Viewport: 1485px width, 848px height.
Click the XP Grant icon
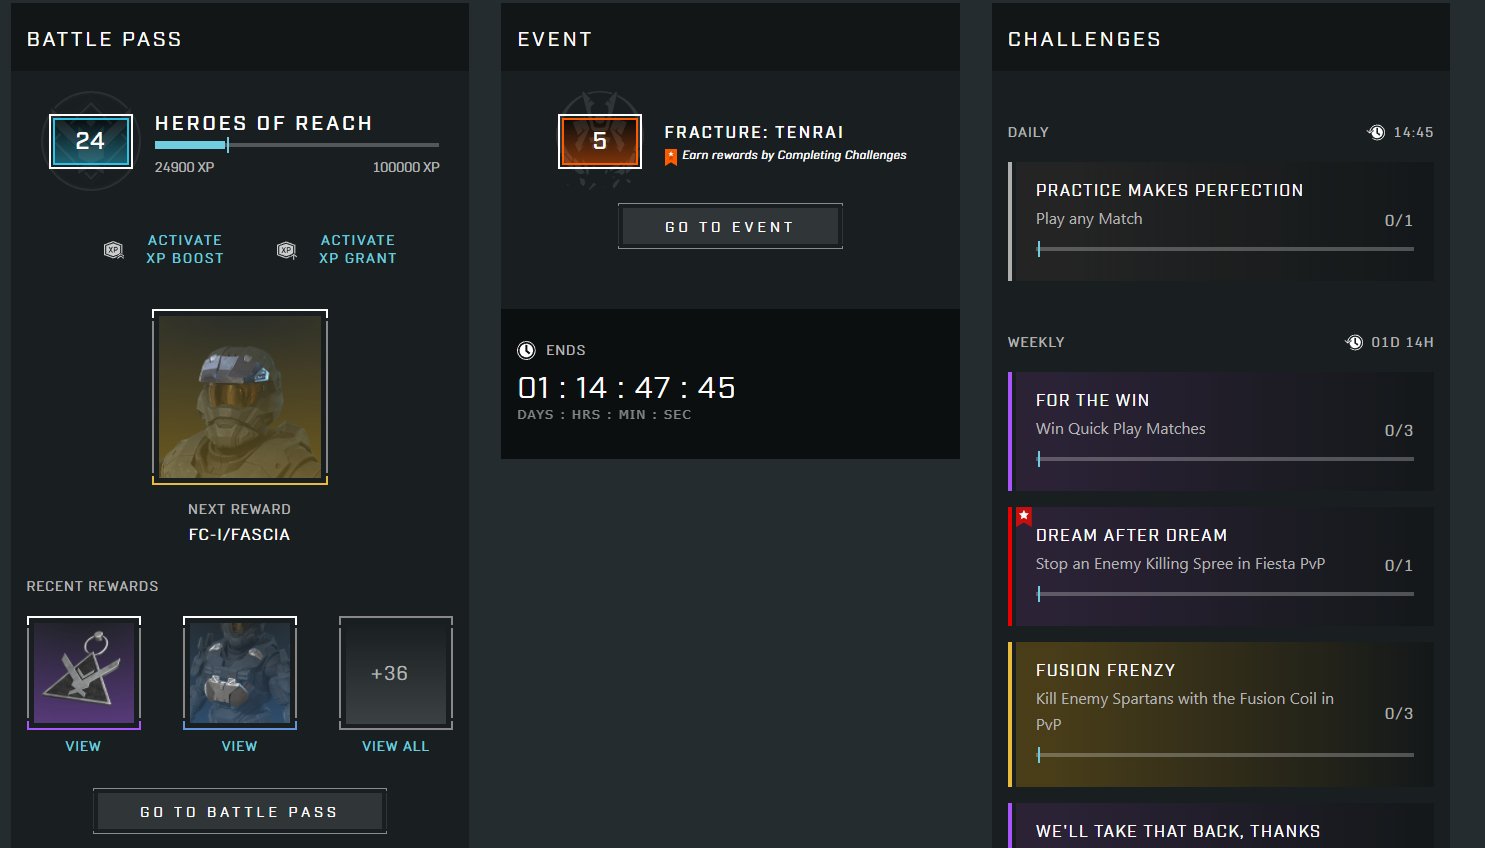[x=287, y=250]
